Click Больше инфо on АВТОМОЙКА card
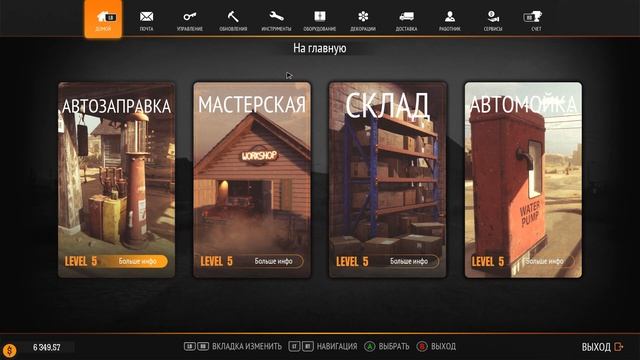The image size is (640, 360). [544, 261]
